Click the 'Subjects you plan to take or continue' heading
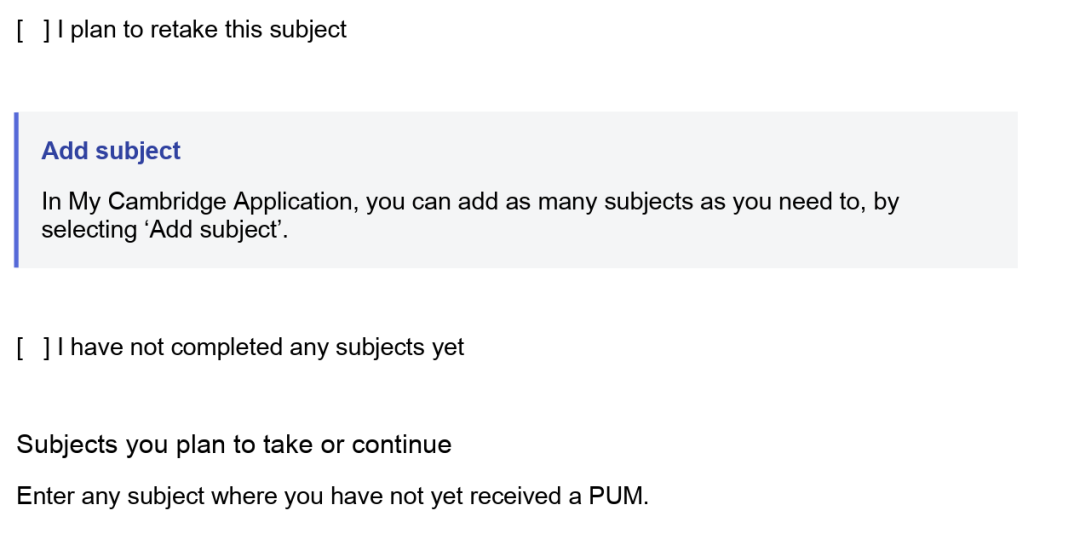 [234, 445]
